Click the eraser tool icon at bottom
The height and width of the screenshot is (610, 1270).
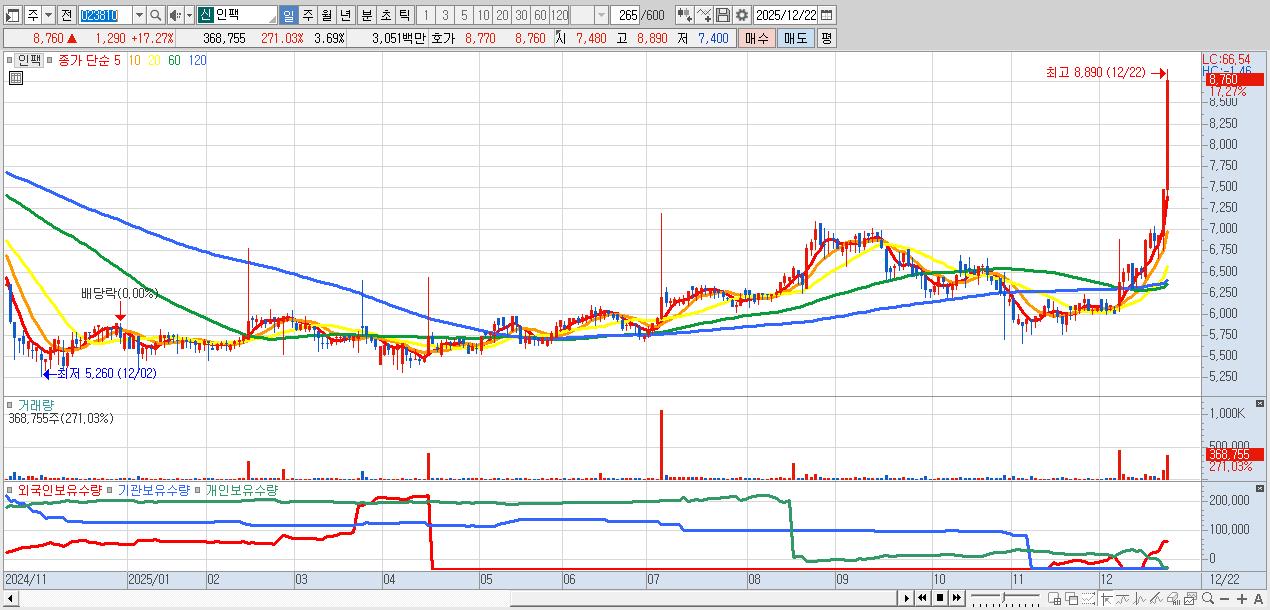[x=1173, y=599]
